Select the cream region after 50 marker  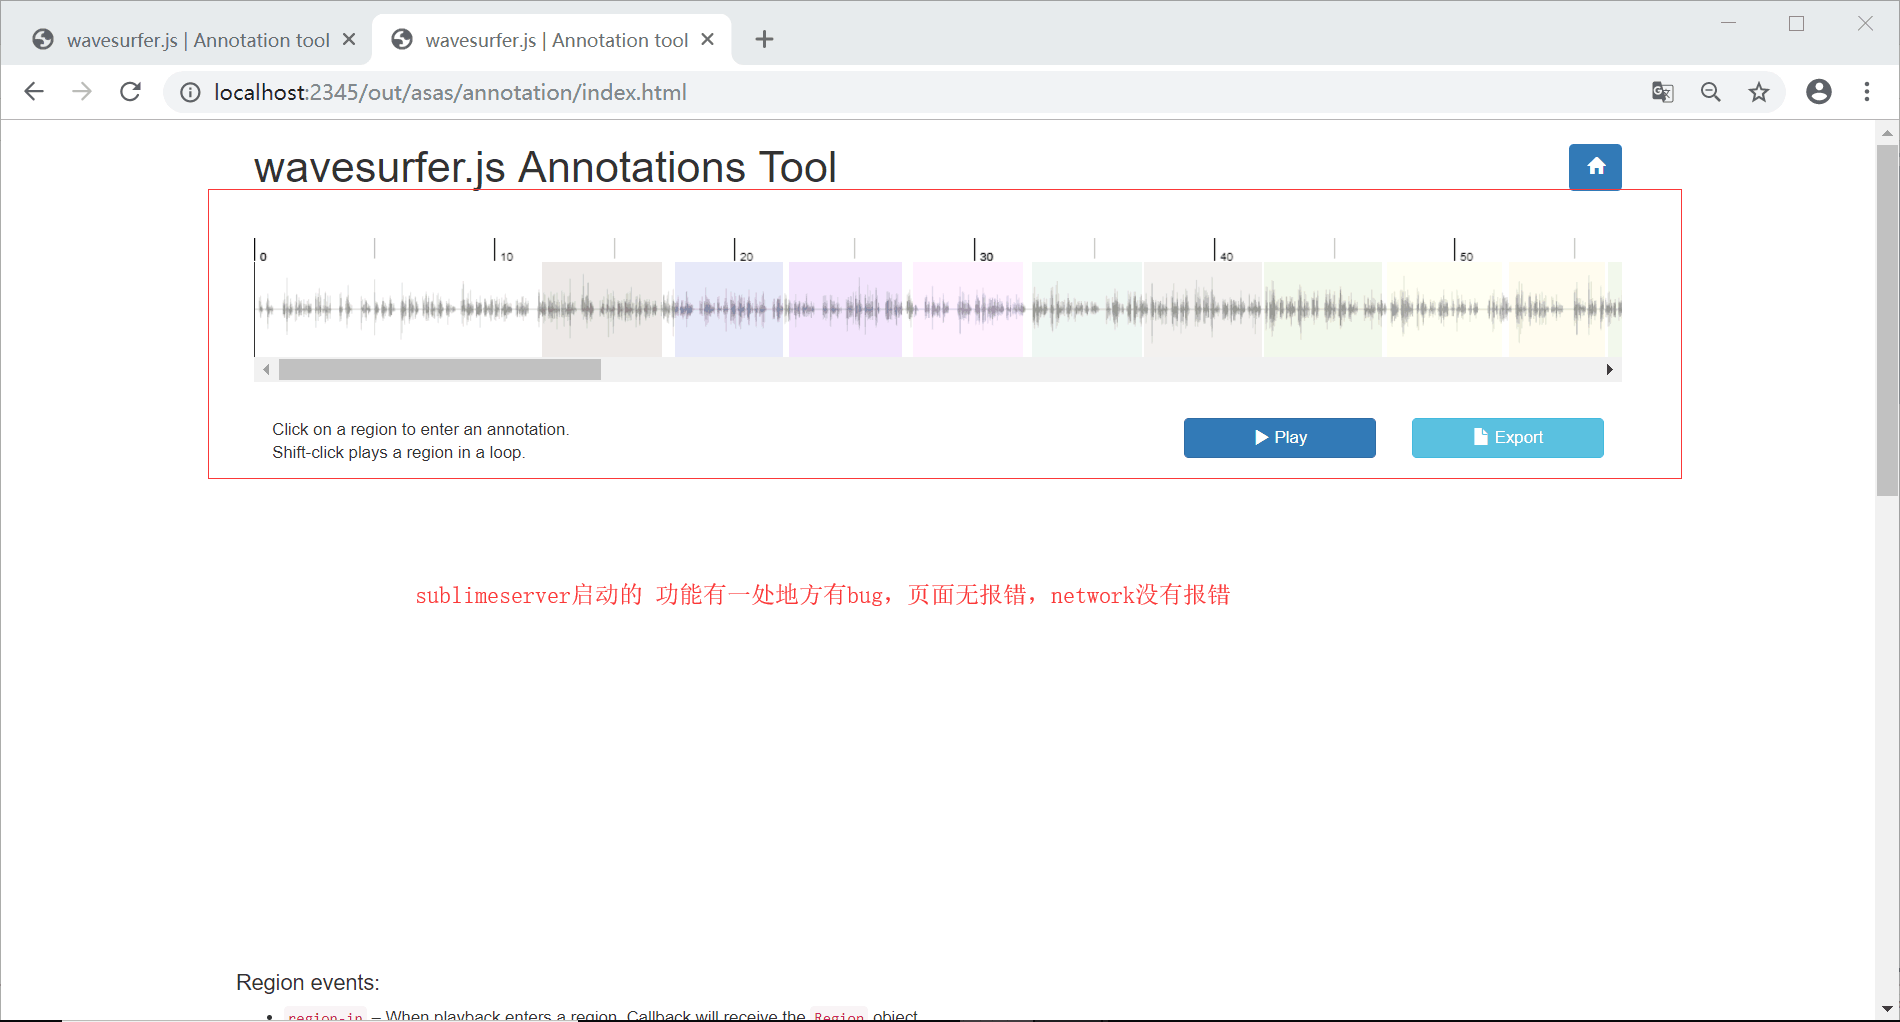[x=1558, y=309]
